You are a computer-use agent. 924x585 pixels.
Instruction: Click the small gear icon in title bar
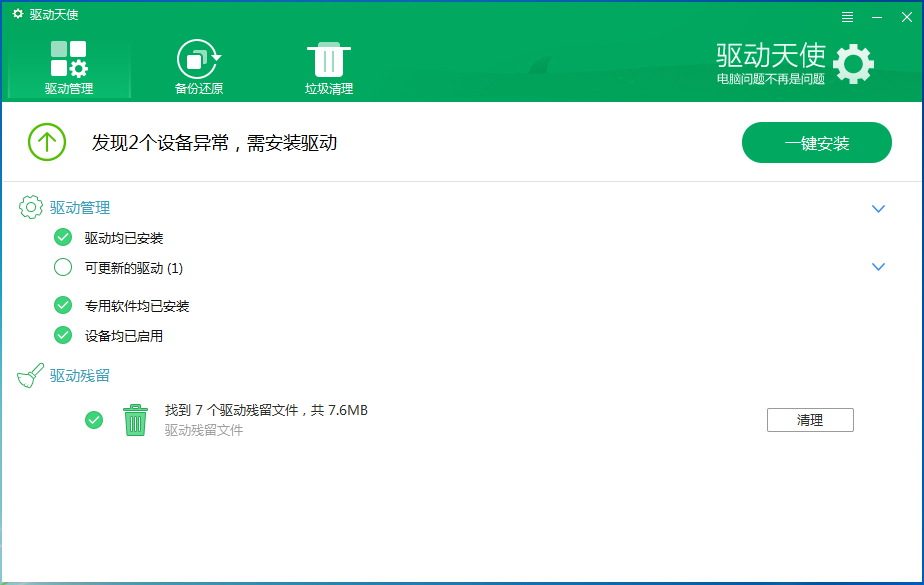[x=18, y=14]
